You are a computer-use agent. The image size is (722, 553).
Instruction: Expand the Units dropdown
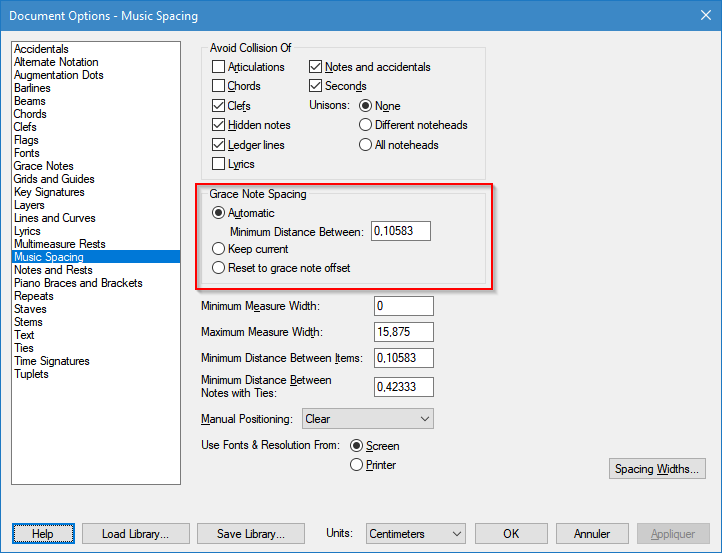415,534
